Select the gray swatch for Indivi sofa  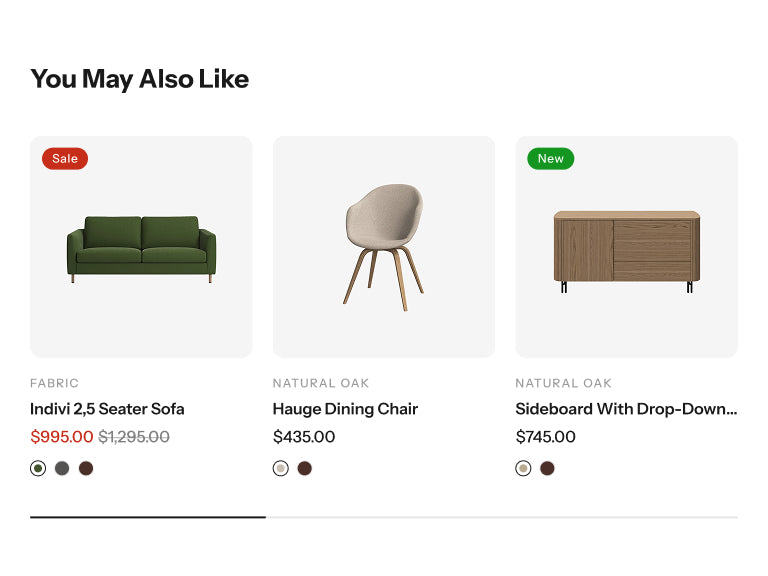click(62, 468)
